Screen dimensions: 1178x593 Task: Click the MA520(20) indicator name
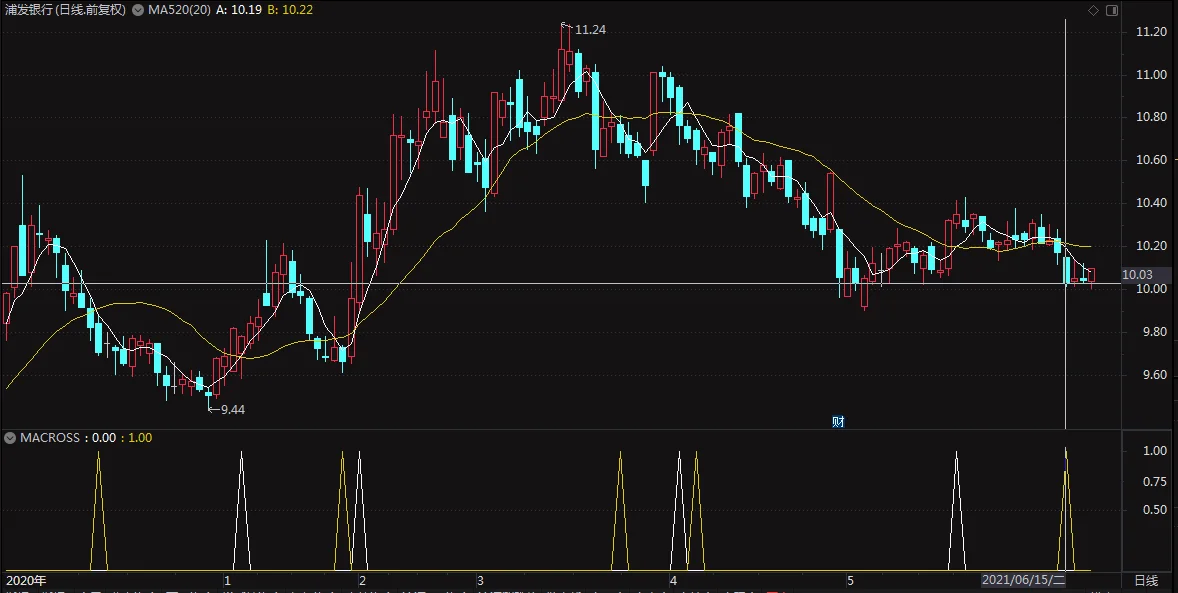tap(178, 11)
